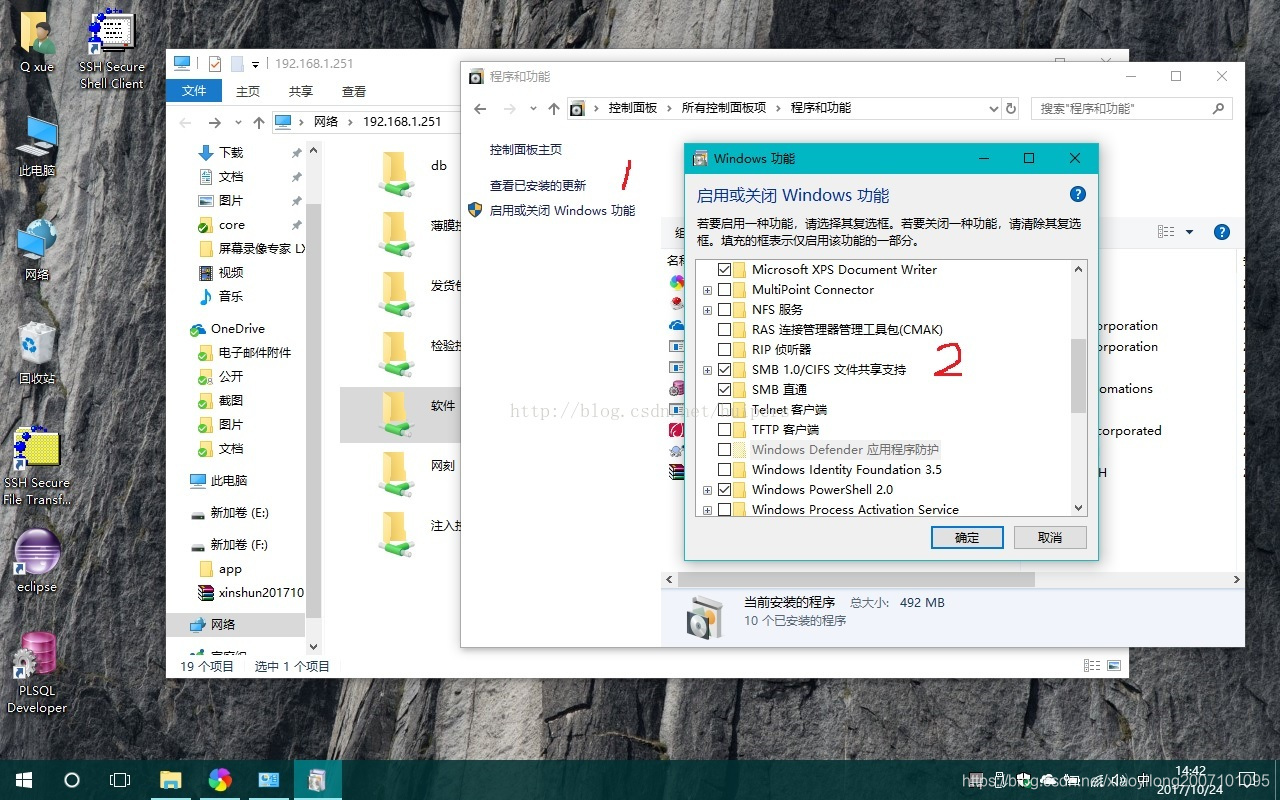Click 取消 in Windows 功能 dialog

coord(1050,537)
